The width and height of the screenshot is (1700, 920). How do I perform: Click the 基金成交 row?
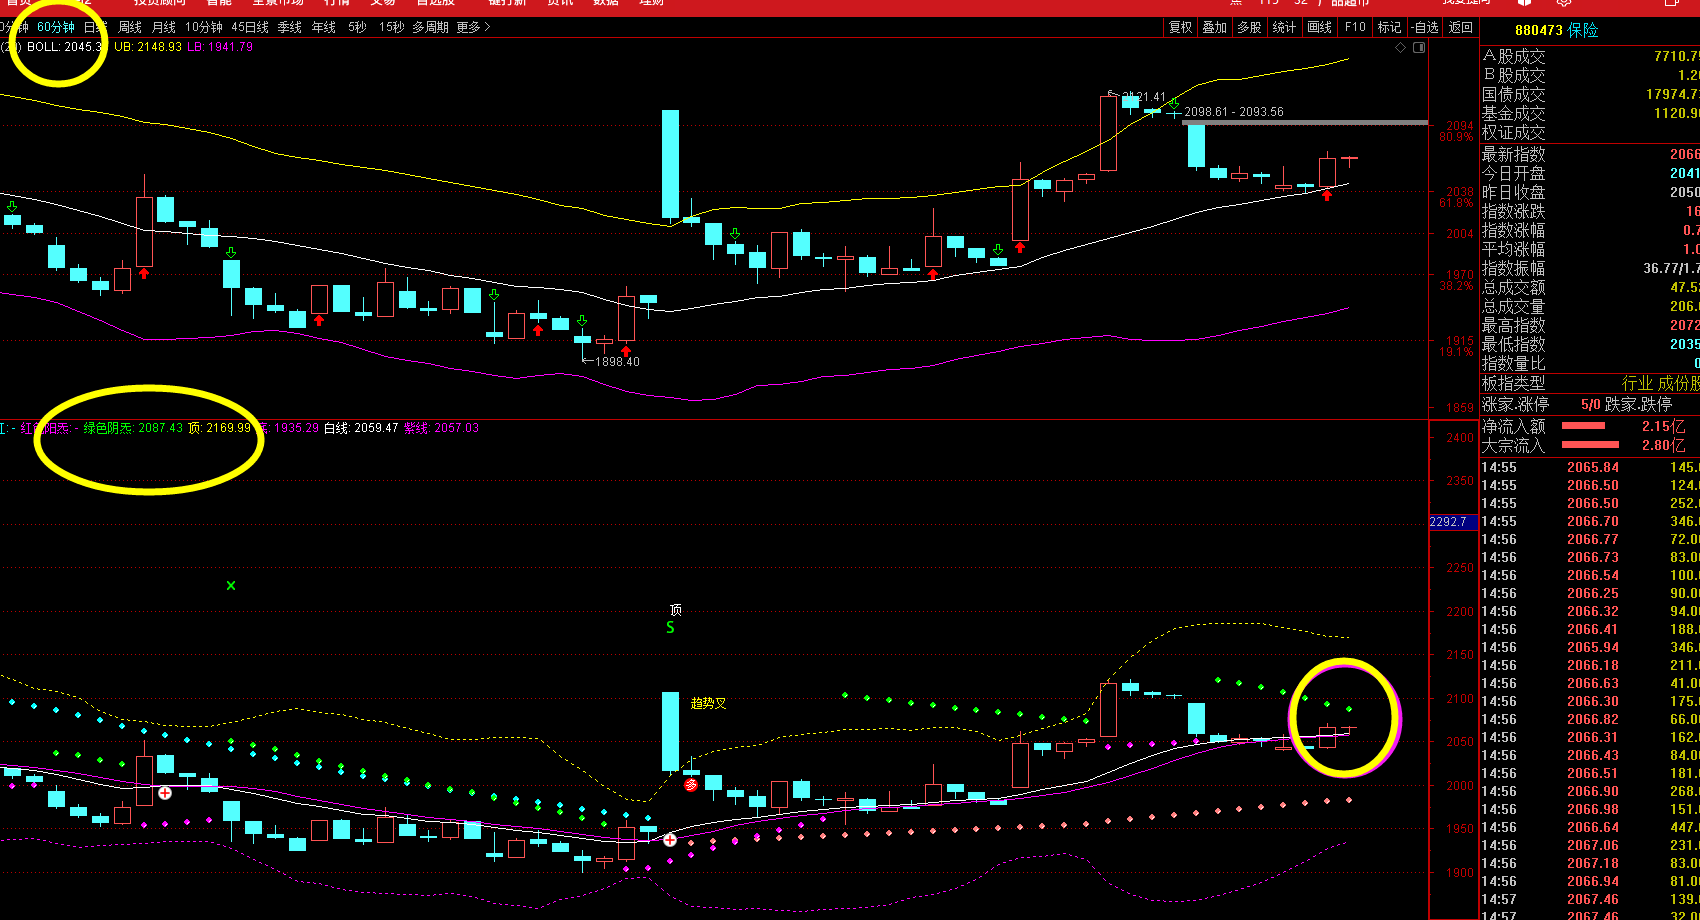(x=1590, y=113)
